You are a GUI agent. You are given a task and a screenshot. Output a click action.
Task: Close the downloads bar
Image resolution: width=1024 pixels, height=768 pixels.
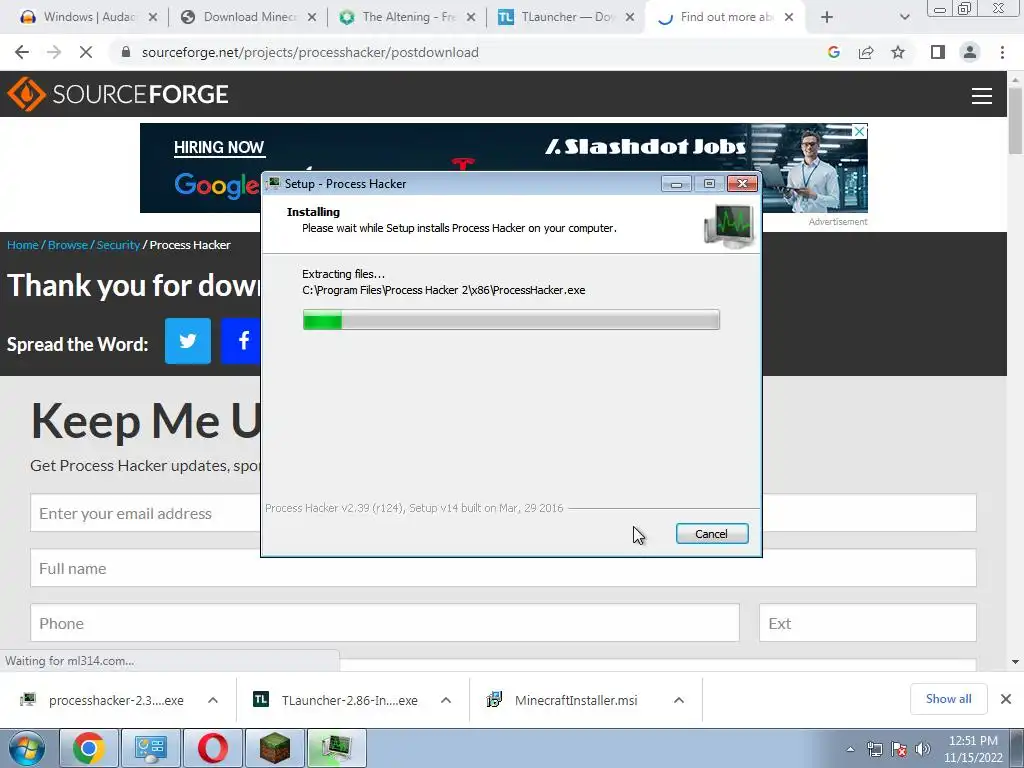click(x=1006, y=699)
